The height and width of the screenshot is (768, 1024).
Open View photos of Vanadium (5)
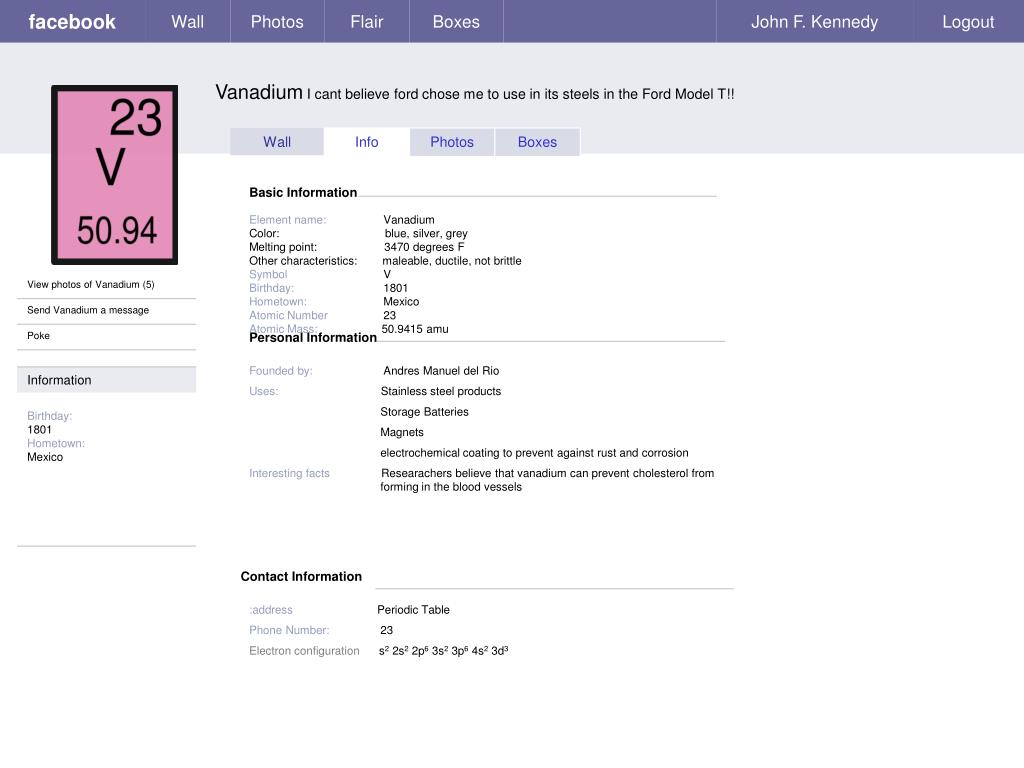coord(91,284)
